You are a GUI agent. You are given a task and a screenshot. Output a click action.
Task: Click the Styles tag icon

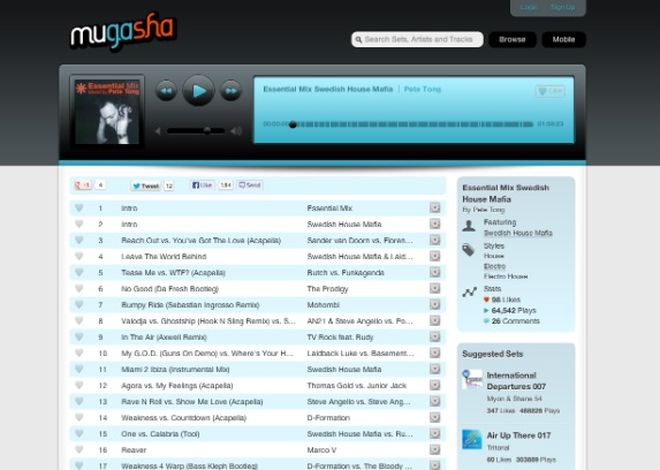pyautogui.click(x=468, y=250)
